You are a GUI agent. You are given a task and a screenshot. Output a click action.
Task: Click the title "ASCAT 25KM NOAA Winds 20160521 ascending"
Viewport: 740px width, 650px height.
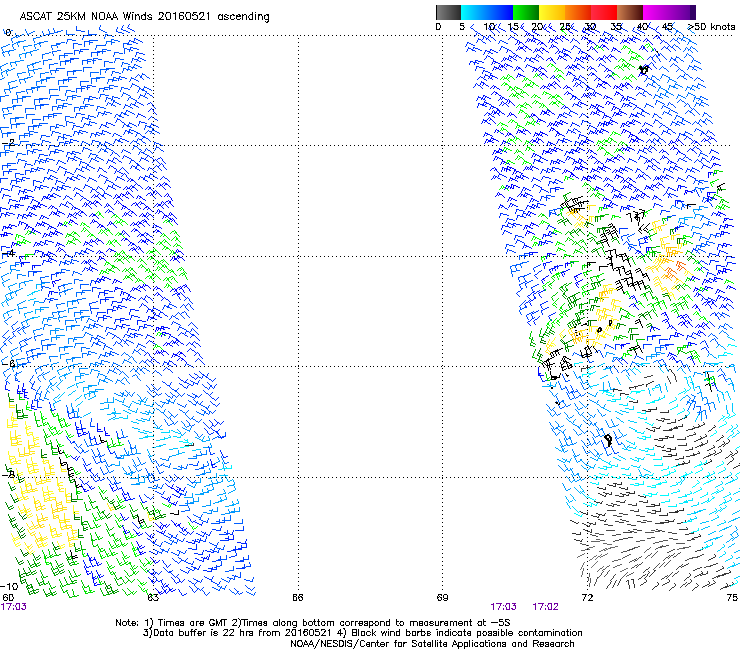pos(144,17)
